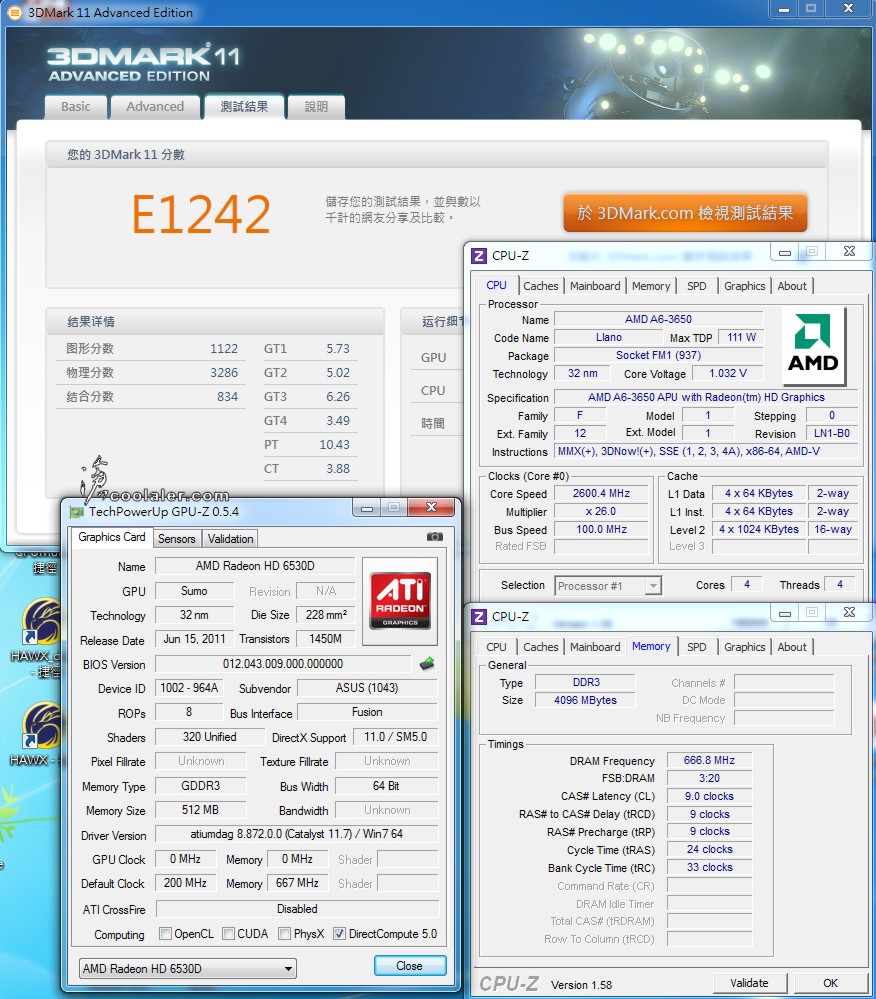876x999 pixels.
Task: Click the Core Speed value 2600.4 MHz
Action: (x=601, y=493)
